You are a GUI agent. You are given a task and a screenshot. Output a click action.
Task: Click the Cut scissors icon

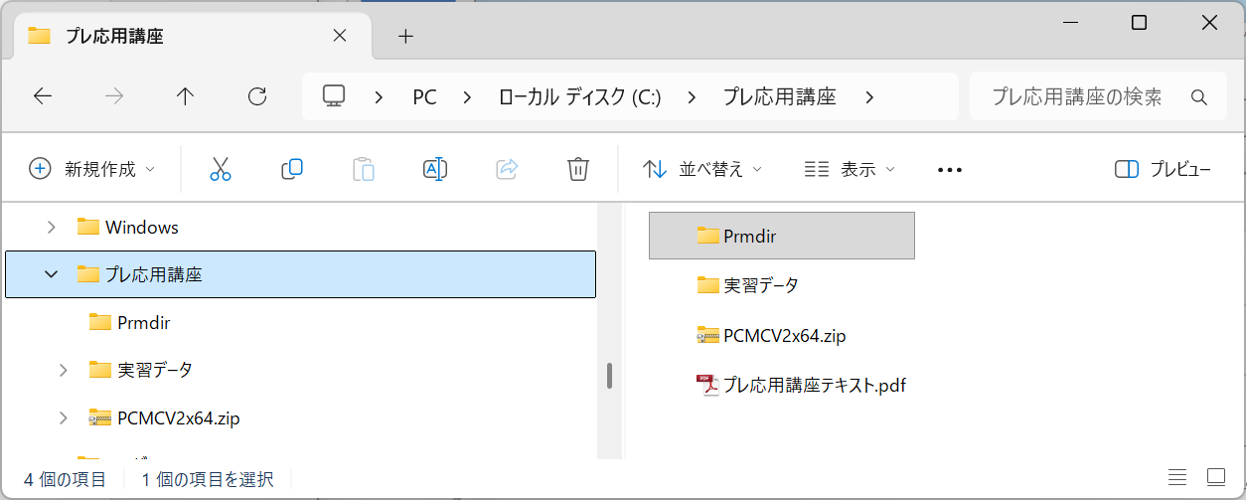click(220, 169)
